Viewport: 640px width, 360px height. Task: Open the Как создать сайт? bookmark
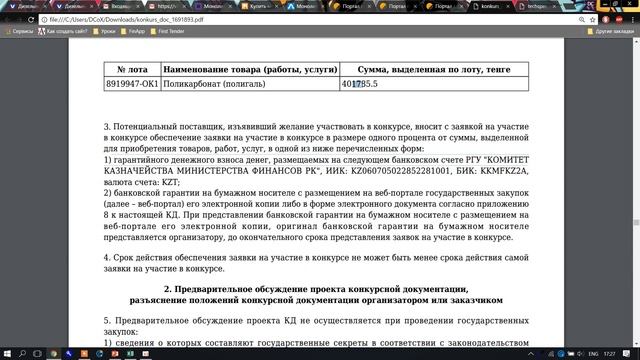(63, 31)
